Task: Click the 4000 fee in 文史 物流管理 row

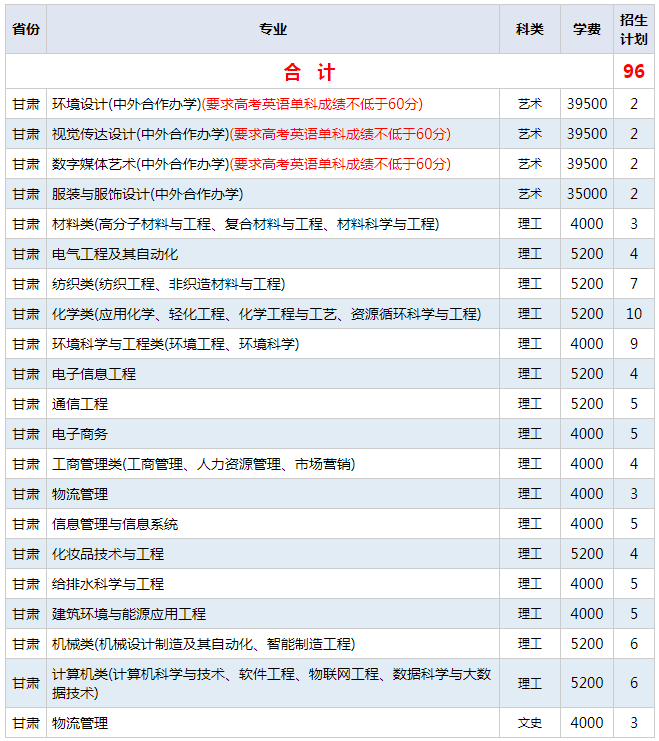Action: (x=587, y=723)
